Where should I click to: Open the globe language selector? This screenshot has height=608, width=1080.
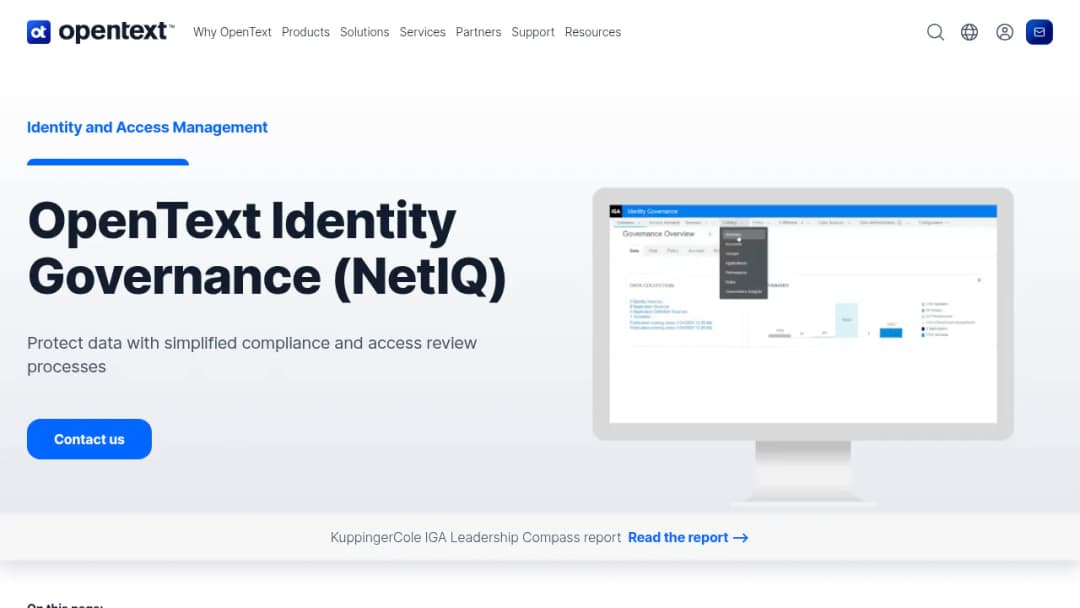(969, 32)
